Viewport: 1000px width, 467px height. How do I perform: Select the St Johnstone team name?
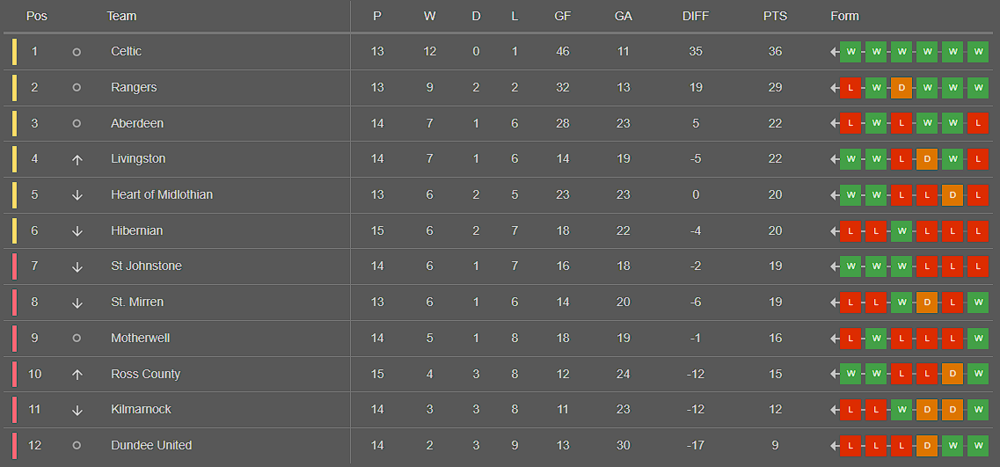146,266
